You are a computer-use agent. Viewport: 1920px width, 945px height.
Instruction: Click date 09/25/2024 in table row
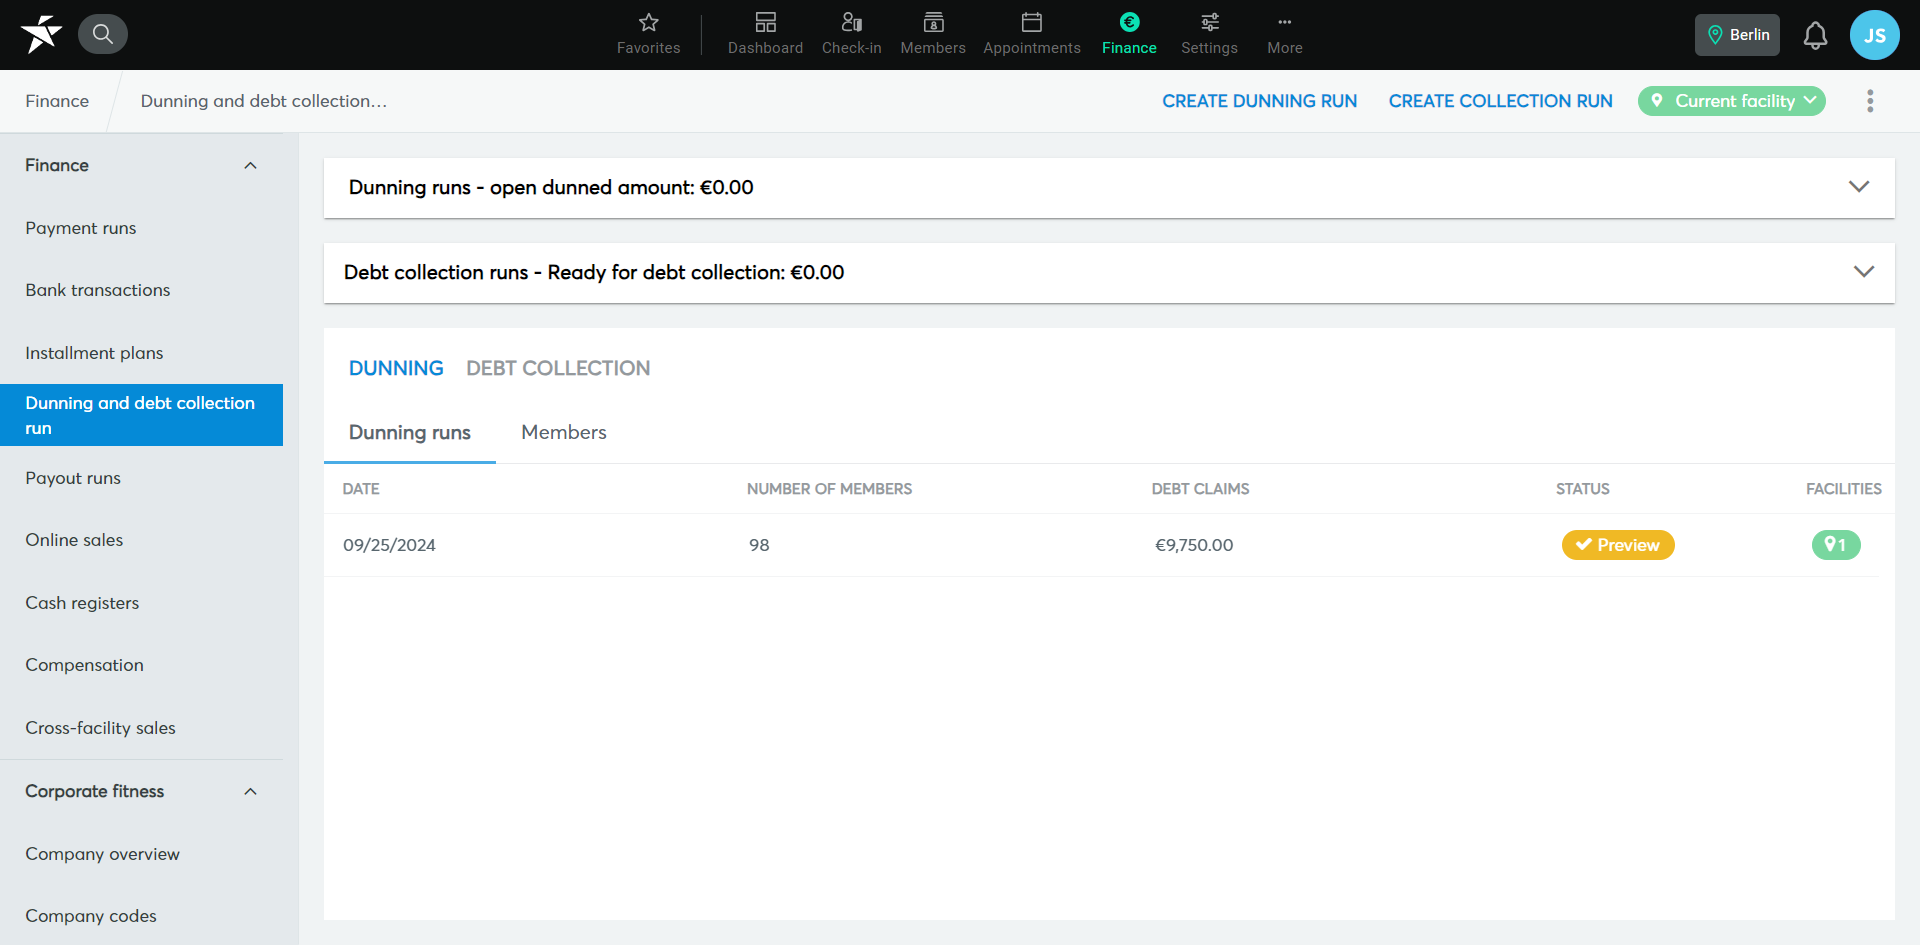389,545
